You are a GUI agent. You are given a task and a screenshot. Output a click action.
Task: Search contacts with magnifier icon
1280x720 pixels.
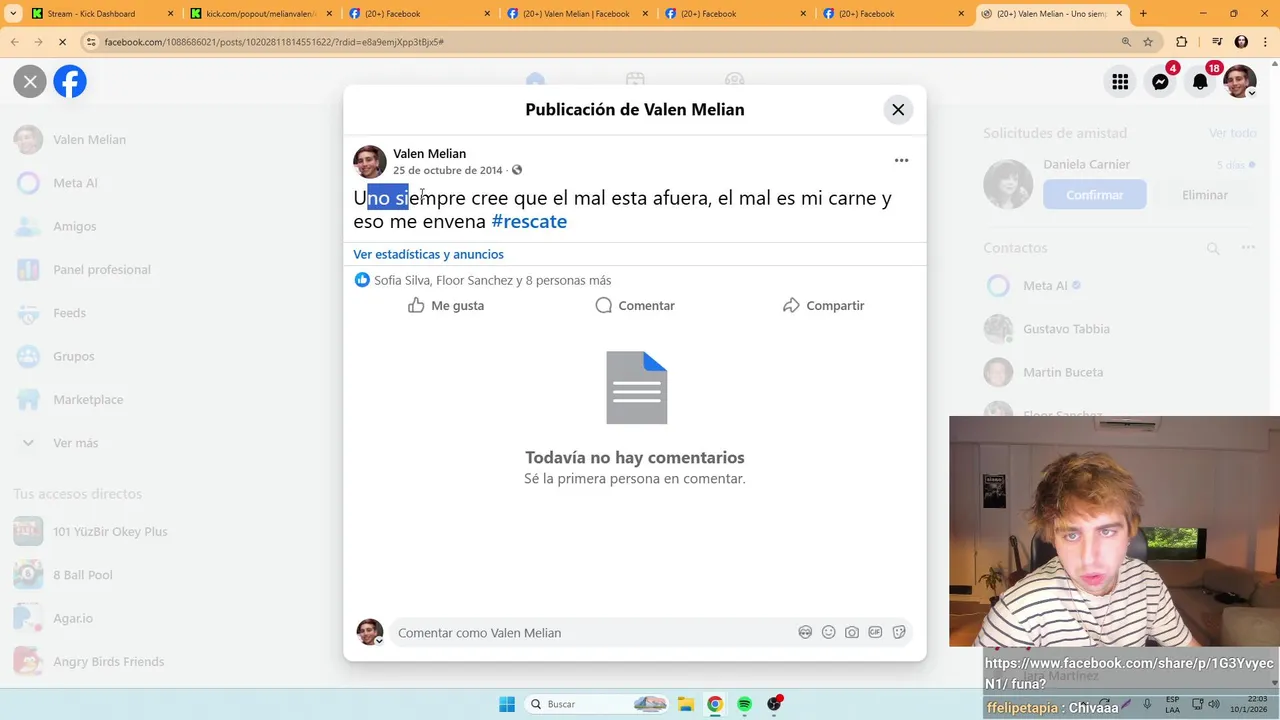pyautogui.click(x=1213, y=248)
